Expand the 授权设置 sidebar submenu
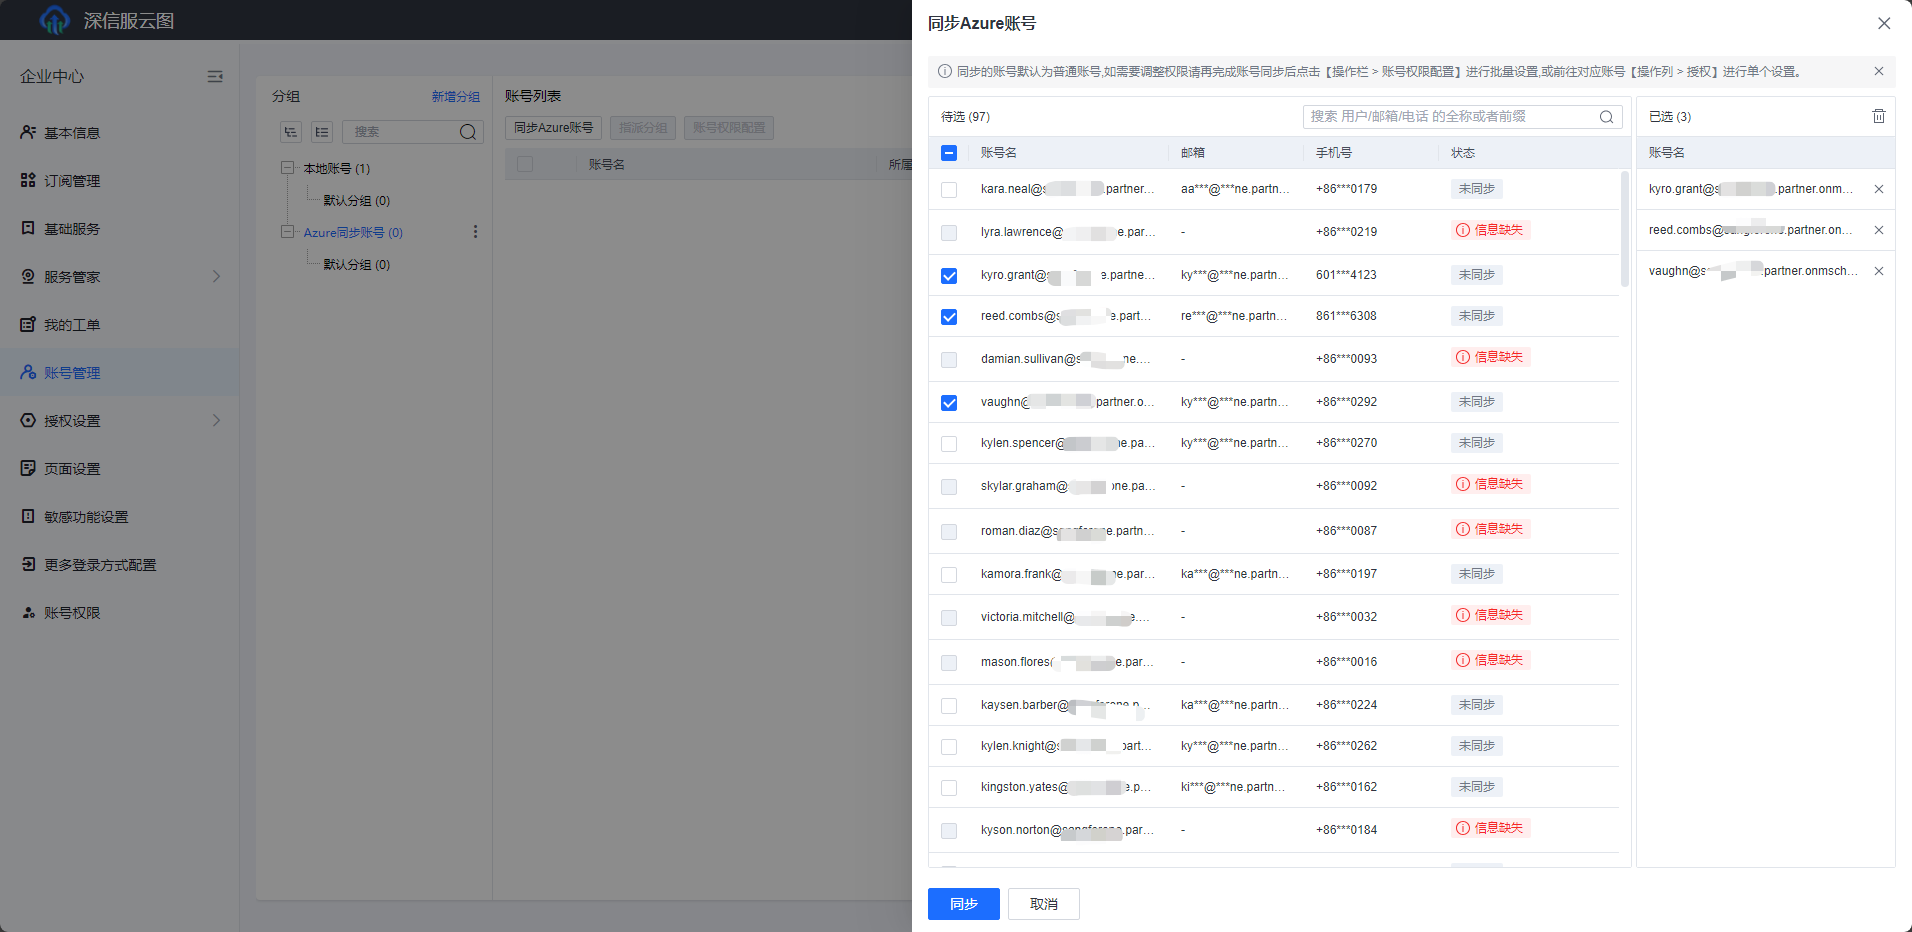 tap(216, 421)
